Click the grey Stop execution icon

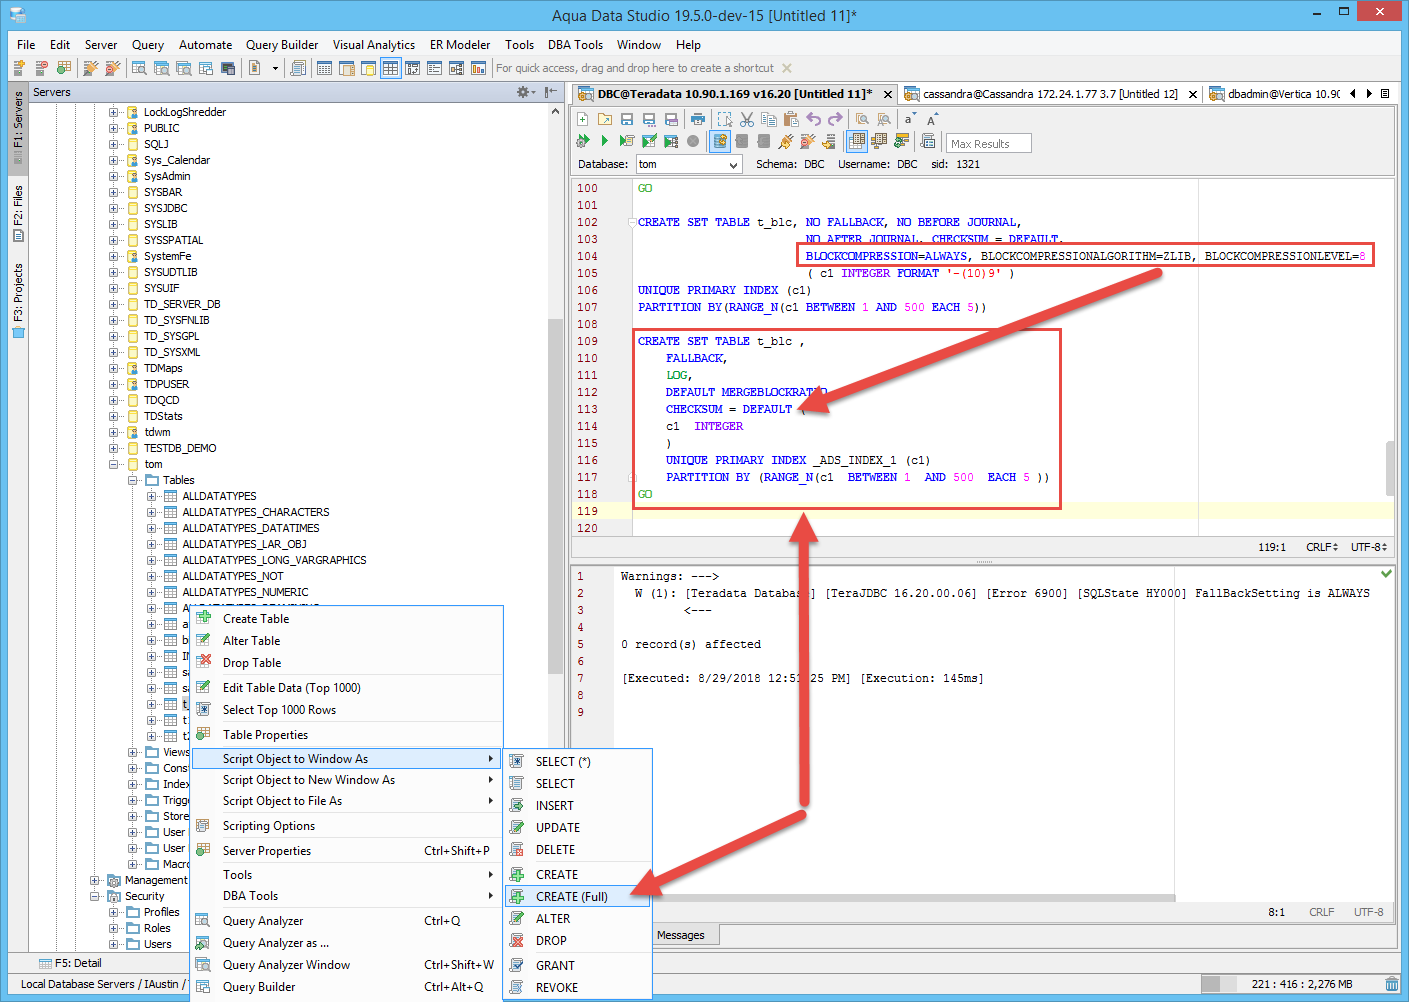(692, 141)
